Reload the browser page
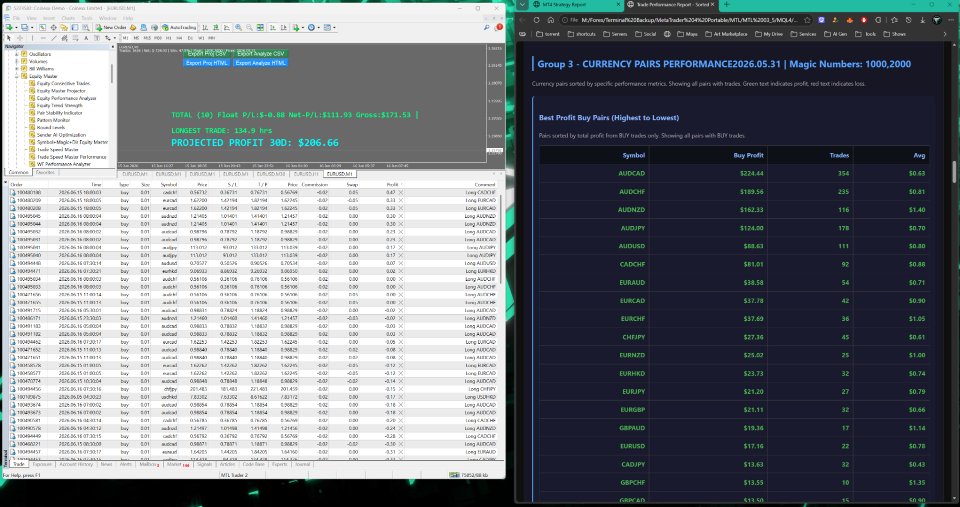Viewport: 960px width, 507px height. 536,20
